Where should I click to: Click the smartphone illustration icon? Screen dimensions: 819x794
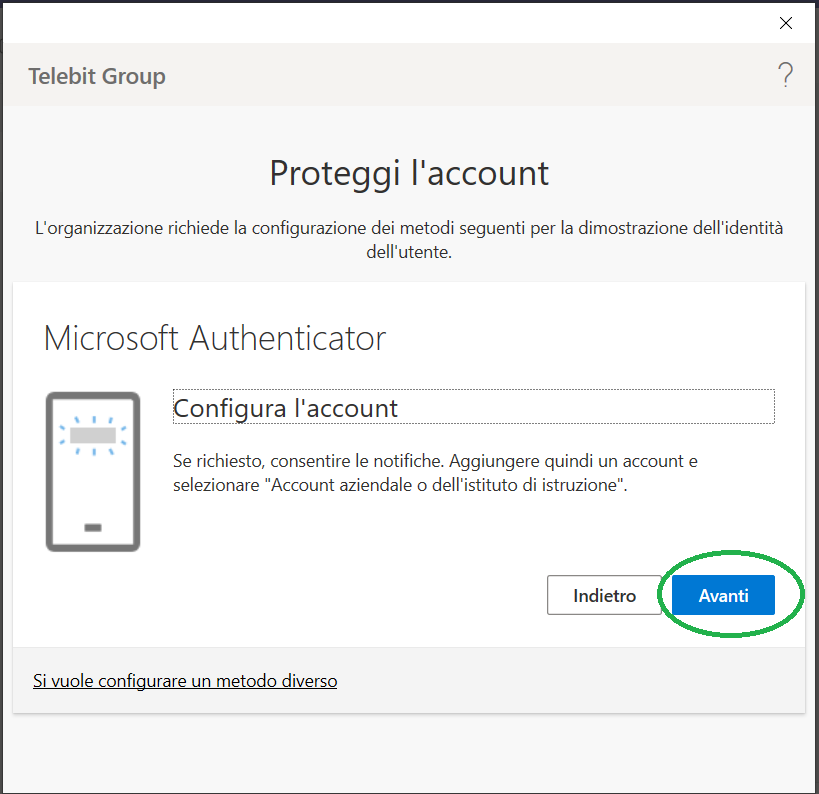92,471
